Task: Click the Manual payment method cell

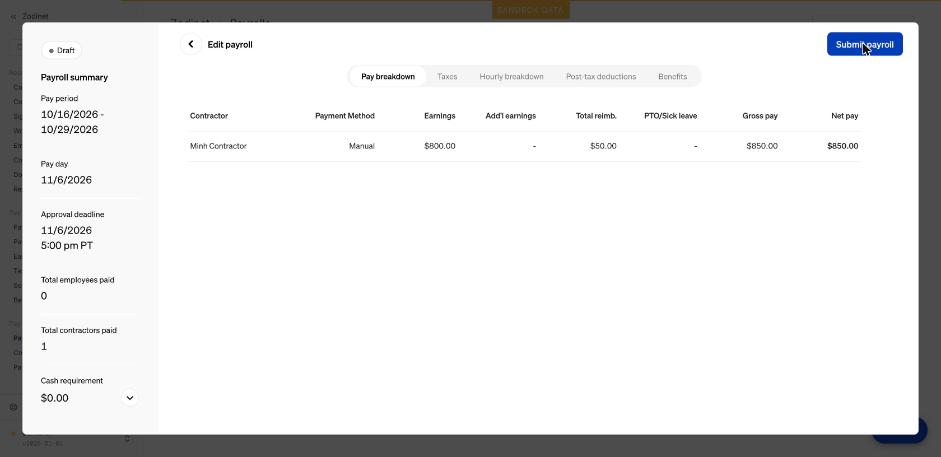Action: pos(362,146)
